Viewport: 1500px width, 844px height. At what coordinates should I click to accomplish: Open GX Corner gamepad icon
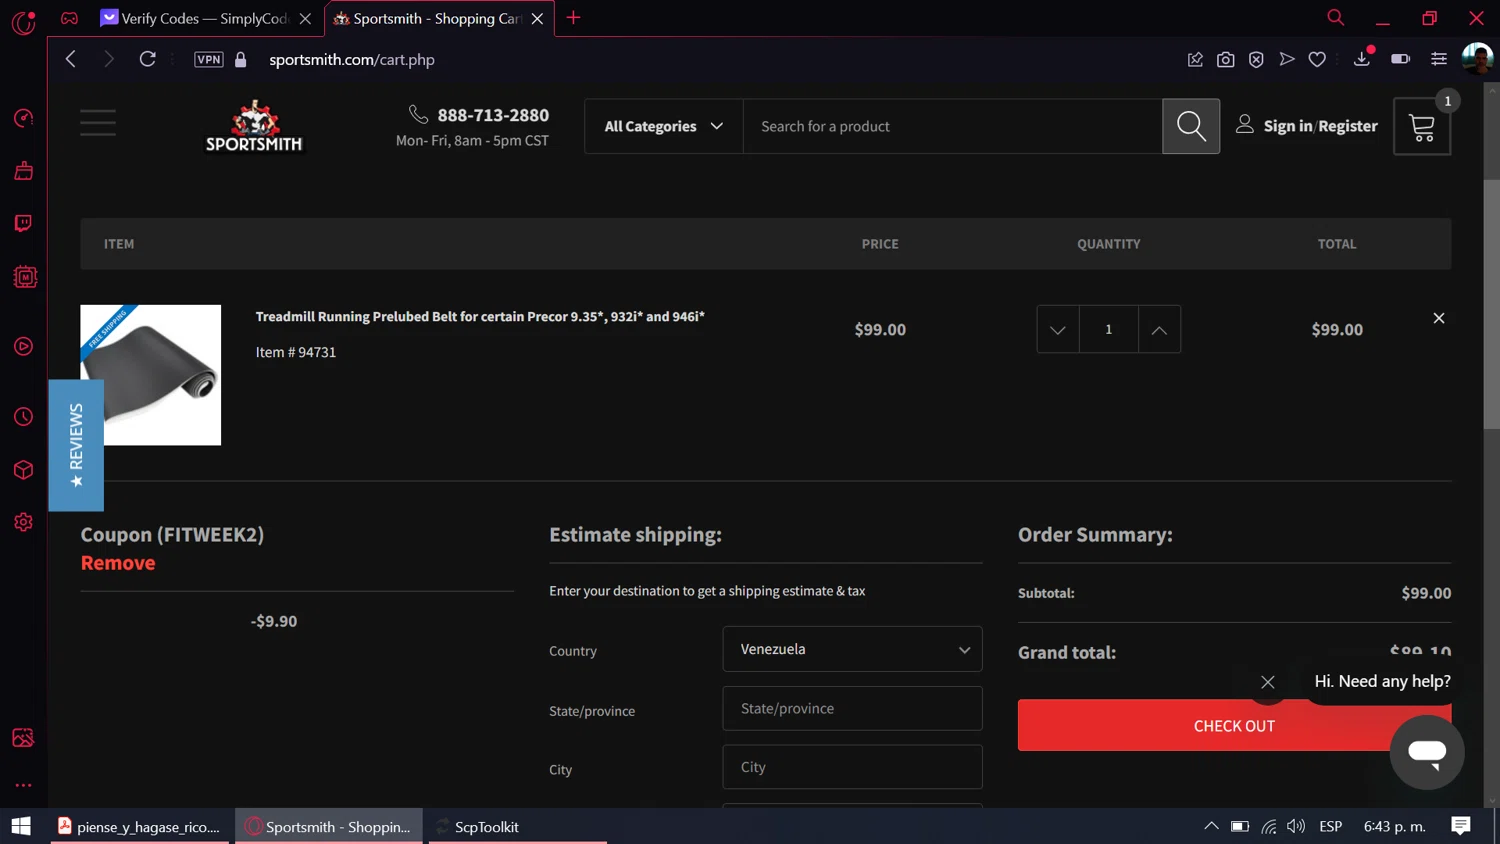point(69,18)
